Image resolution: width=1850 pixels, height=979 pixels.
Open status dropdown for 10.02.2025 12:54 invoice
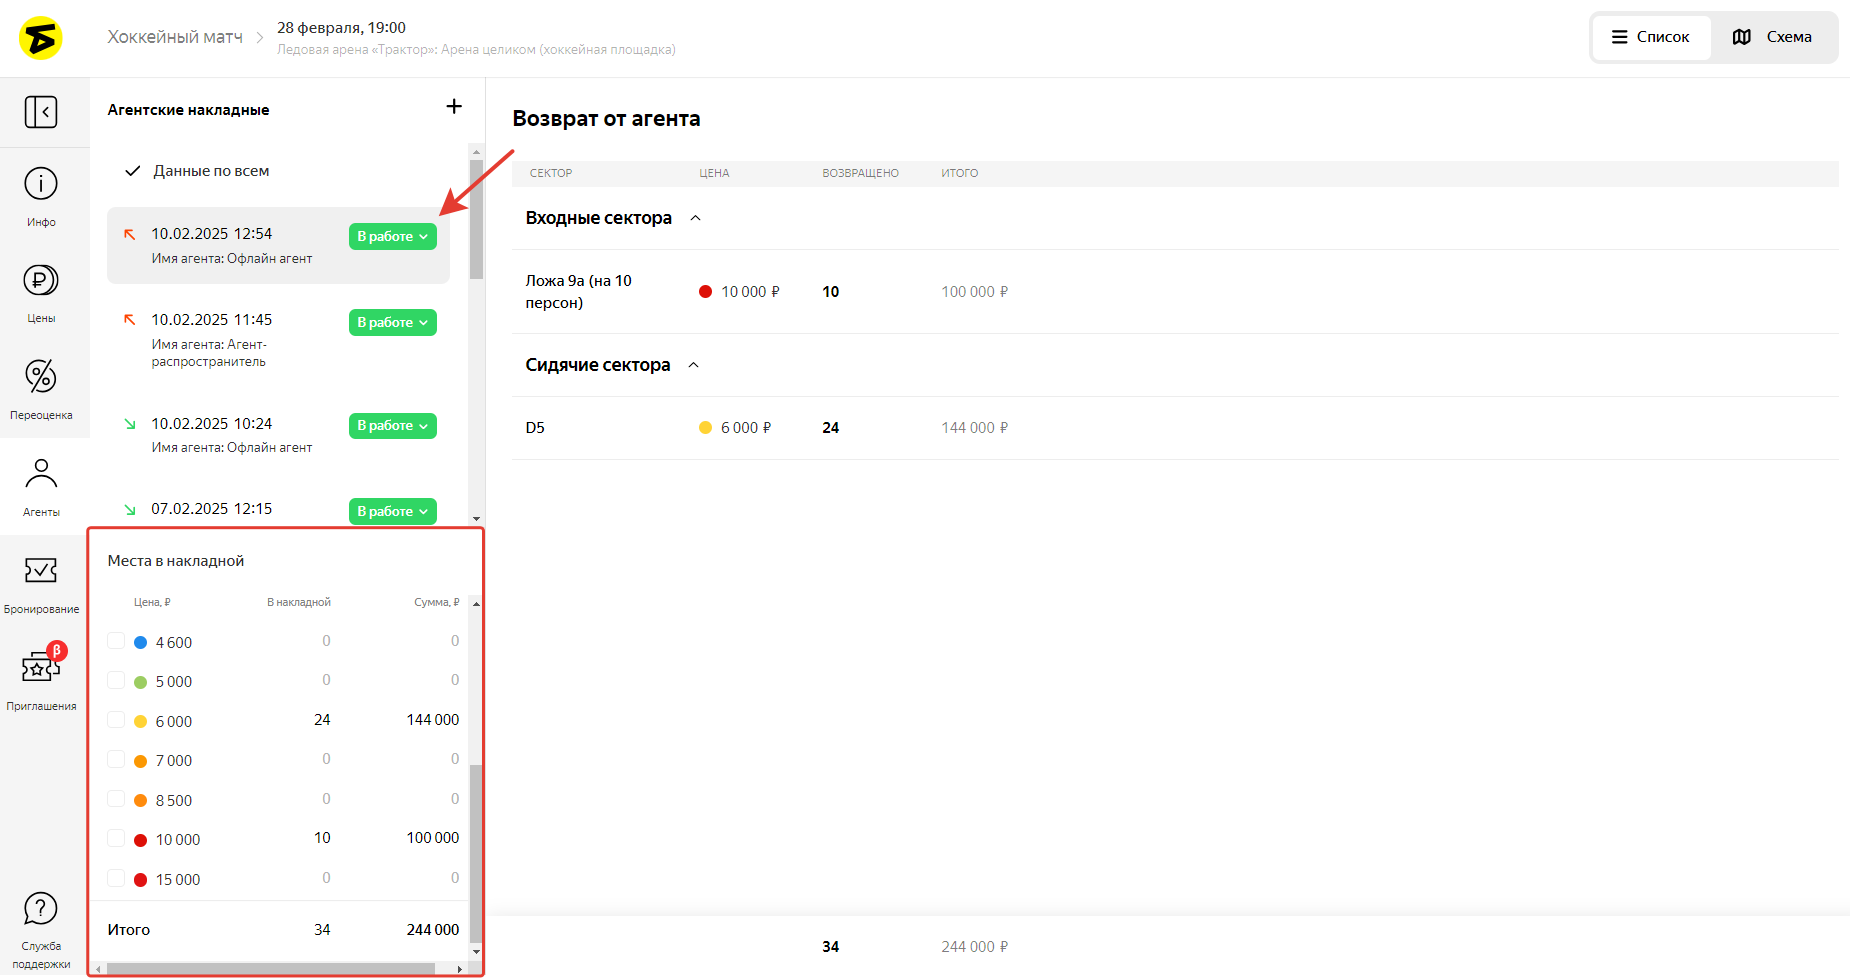coord(393,237)
